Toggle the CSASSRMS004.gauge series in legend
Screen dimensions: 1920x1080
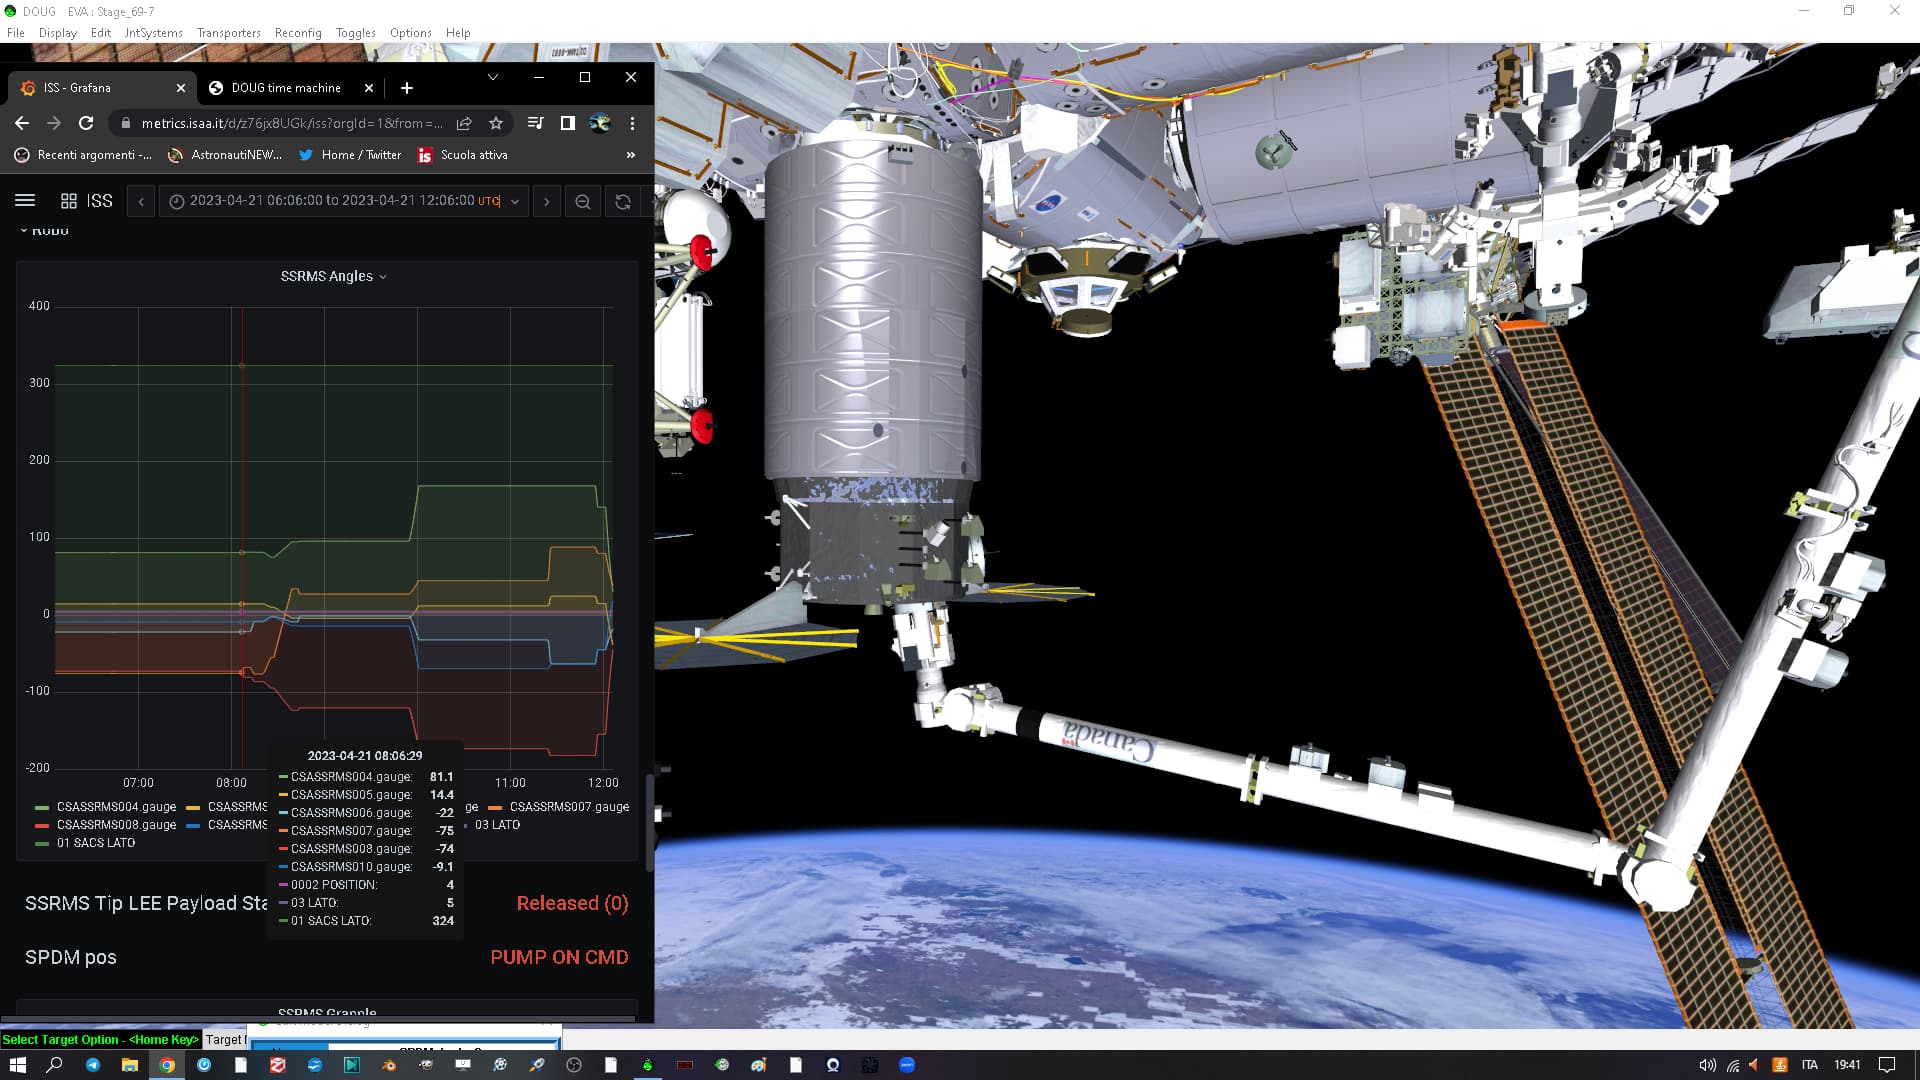pyautogui.click(x=115, y=807)
